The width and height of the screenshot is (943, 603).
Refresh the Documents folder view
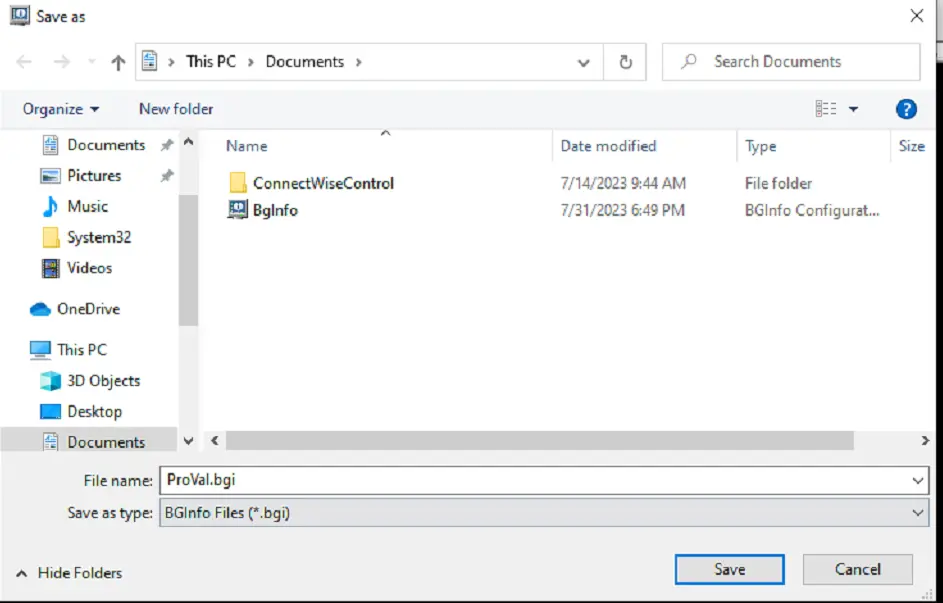[625, 62]
